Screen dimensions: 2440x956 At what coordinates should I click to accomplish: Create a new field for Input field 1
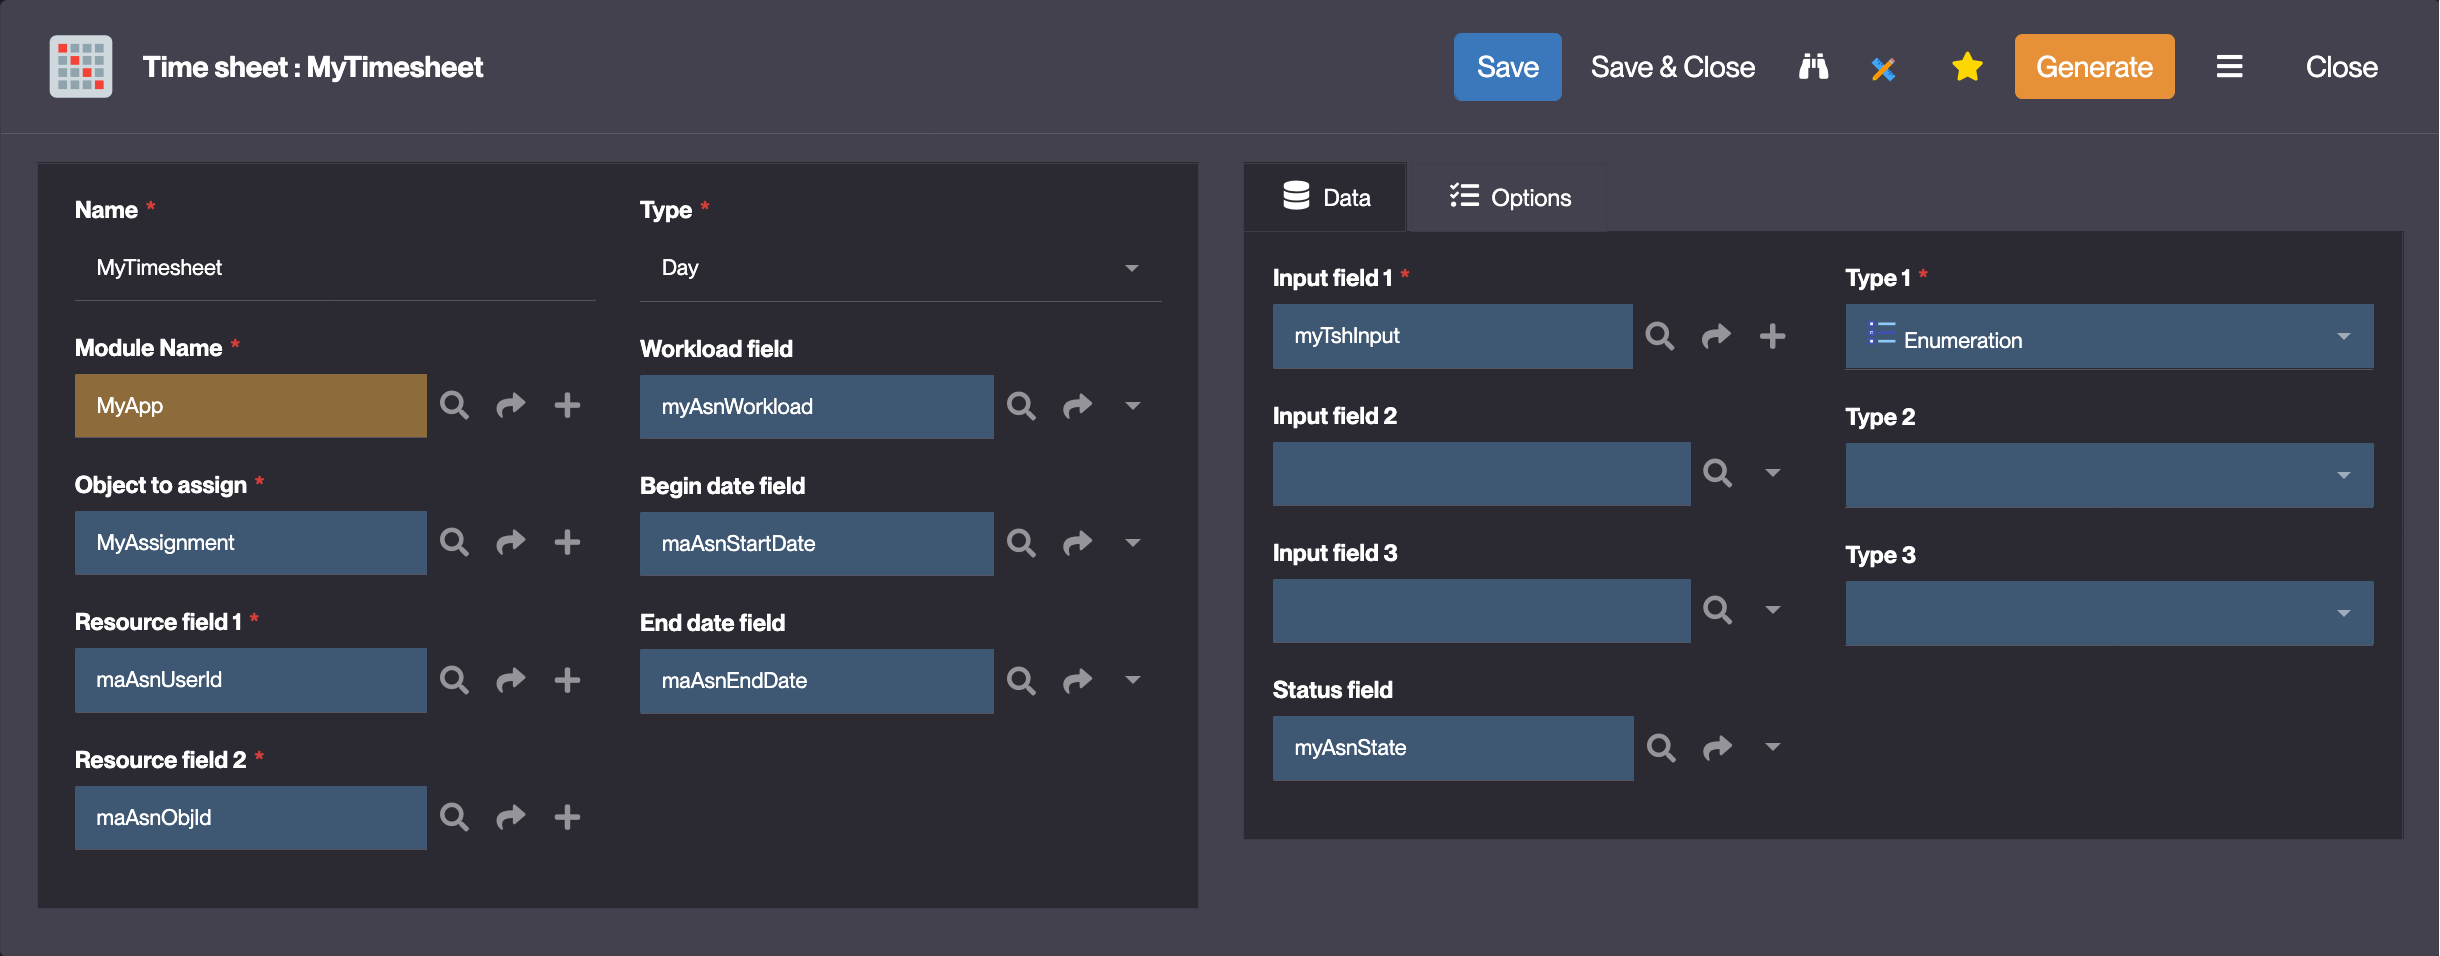click(1773, 336)
